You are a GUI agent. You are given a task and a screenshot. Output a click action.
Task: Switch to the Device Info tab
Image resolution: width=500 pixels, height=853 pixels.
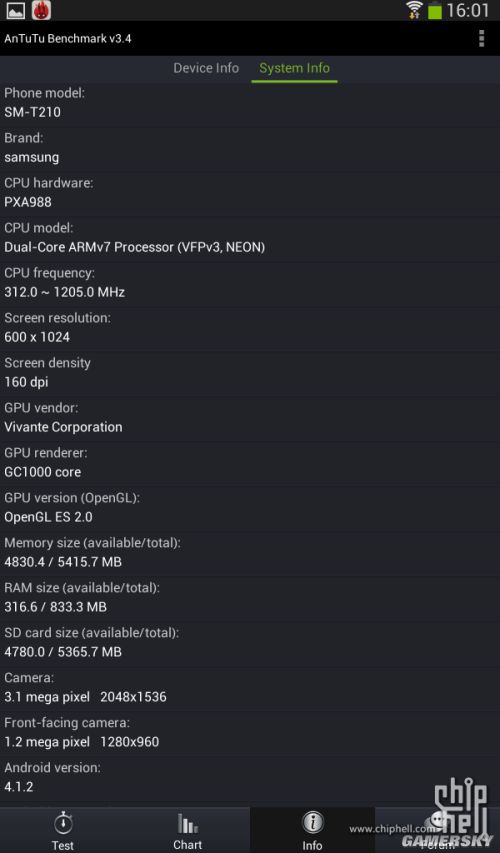(206, 68)
